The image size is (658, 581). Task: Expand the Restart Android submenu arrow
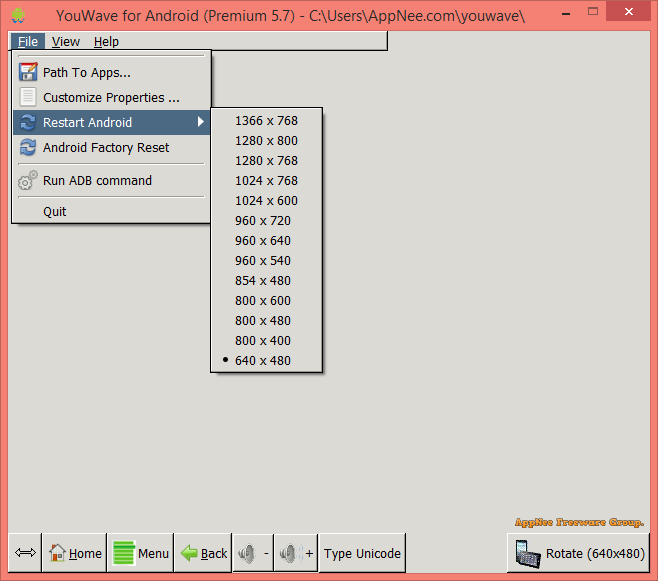click(201, 122)
